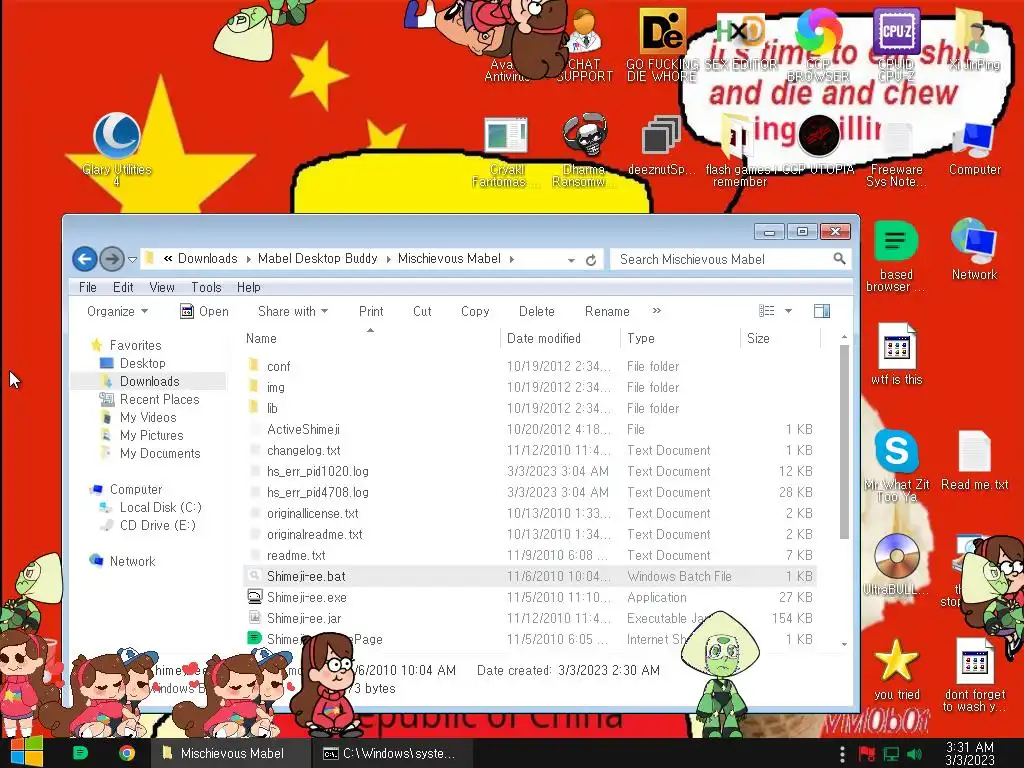1024x768 pixels.
Task: Open the 'wtf is this' desktop icon
Action: 896,354
